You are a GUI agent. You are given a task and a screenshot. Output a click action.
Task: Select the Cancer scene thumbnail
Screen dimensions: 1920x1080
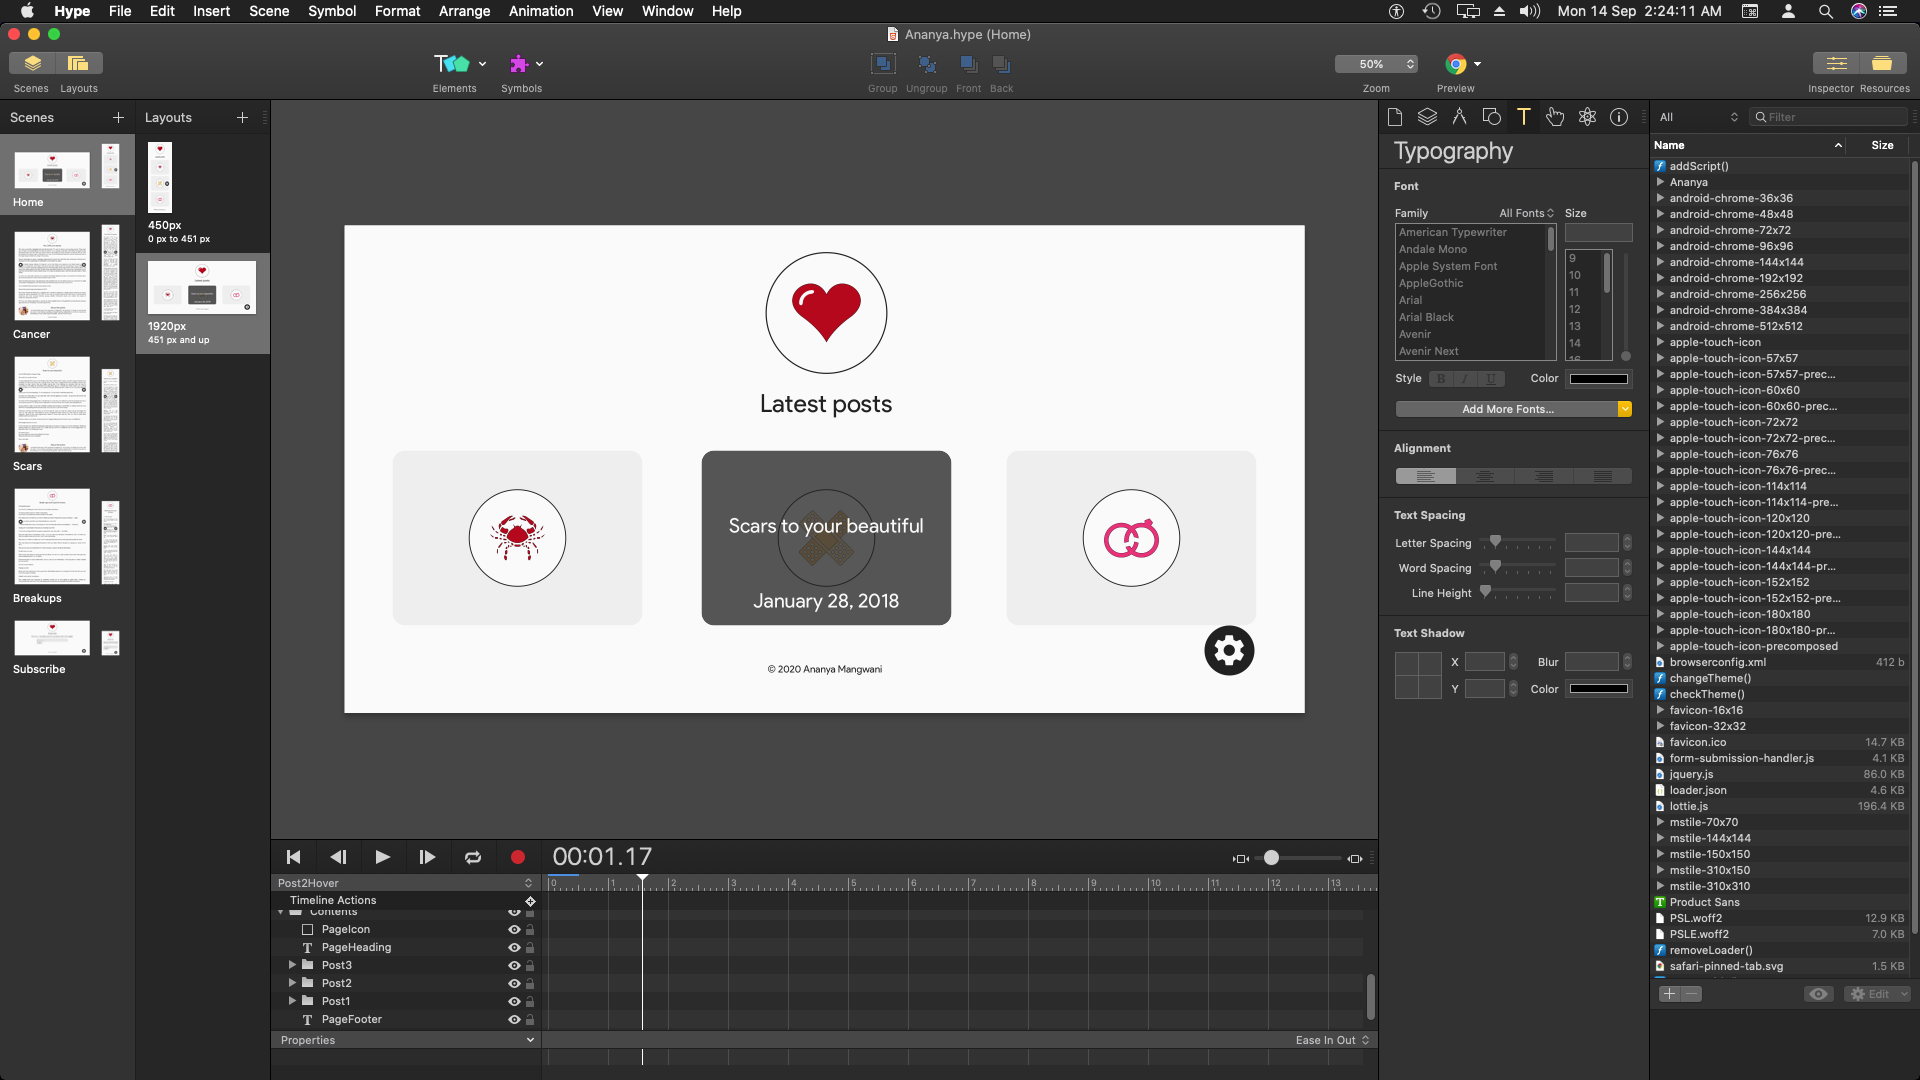click(52, 276)
